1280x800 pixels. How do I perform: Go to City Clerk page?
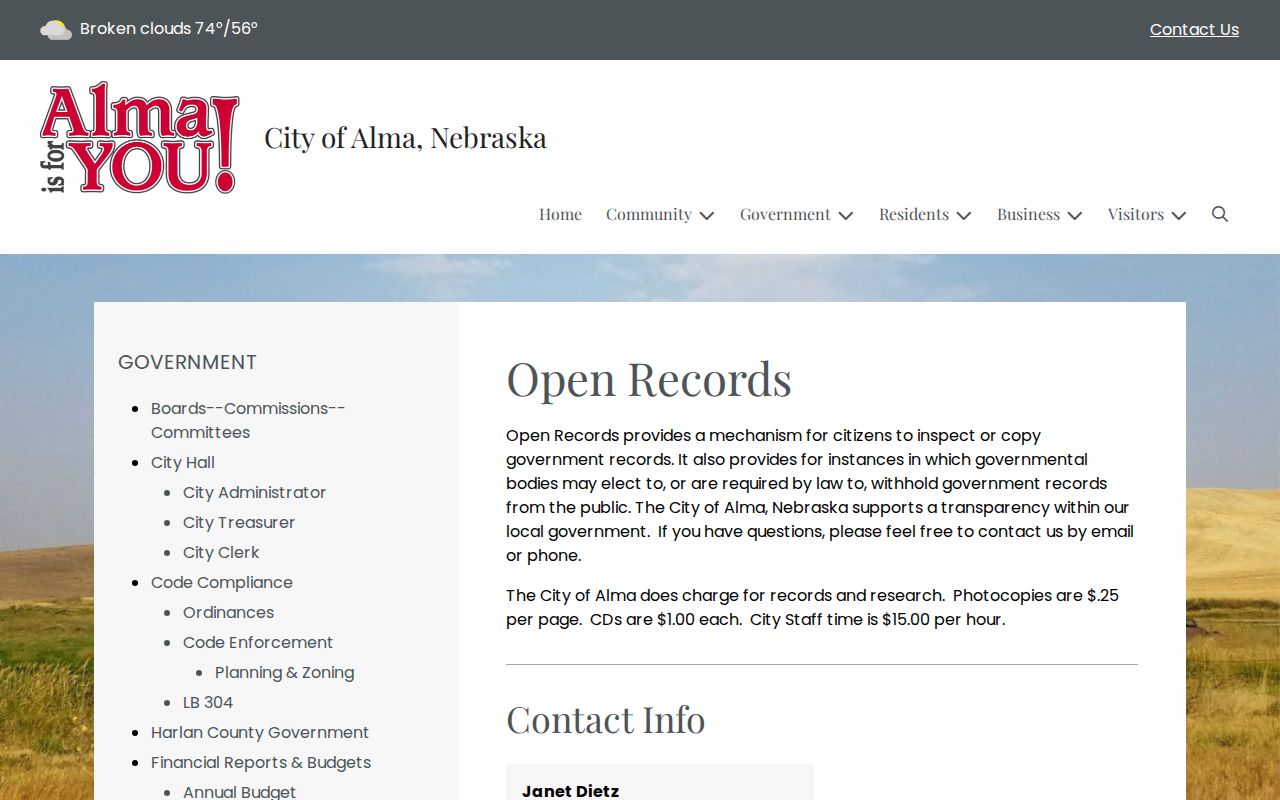(221, 552)
